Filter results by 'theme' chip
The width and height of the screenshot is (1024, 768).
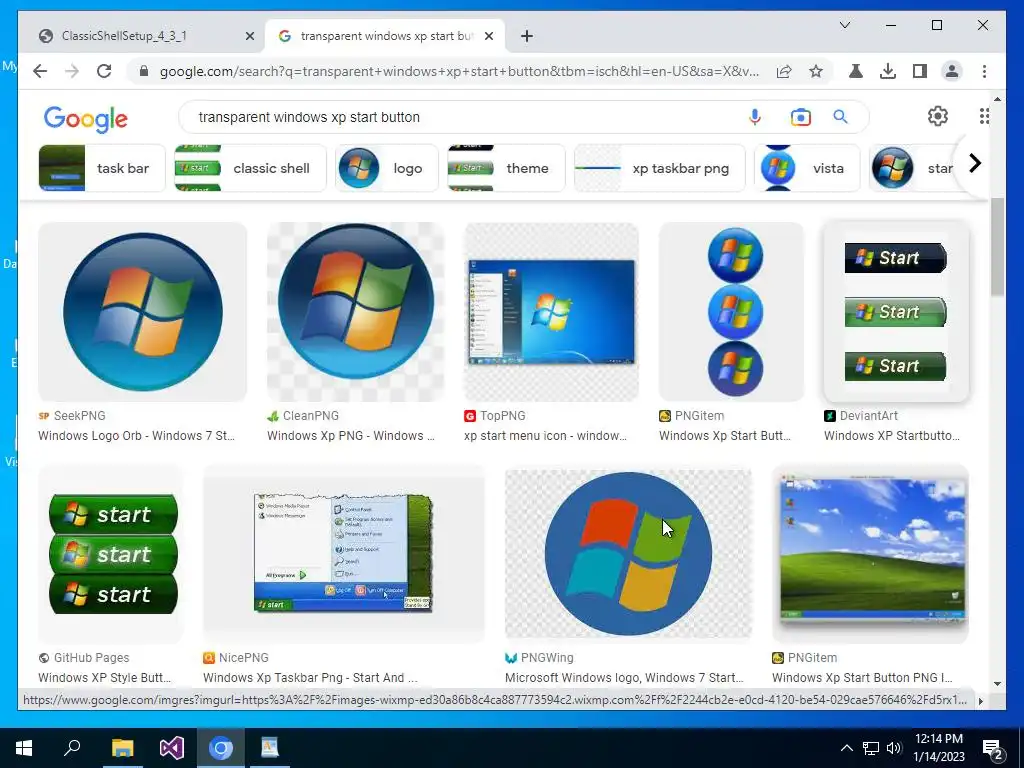(506, 168)
